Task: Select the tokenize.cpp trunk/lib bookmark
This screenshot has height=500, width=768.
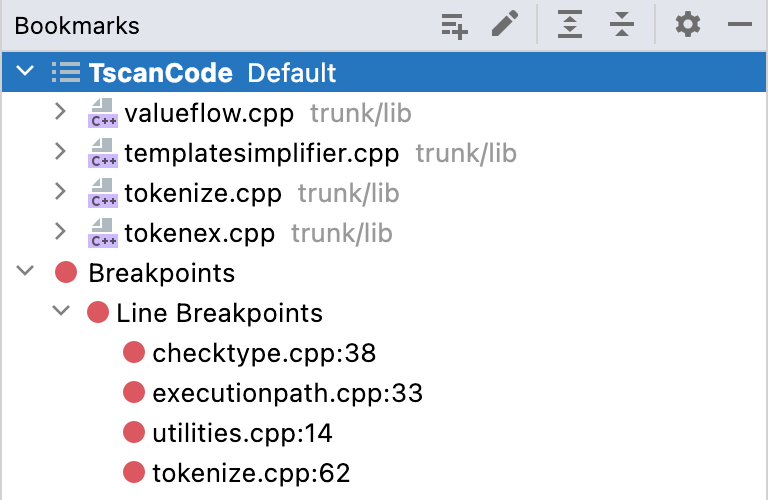Action: click(x=203, y=193)
